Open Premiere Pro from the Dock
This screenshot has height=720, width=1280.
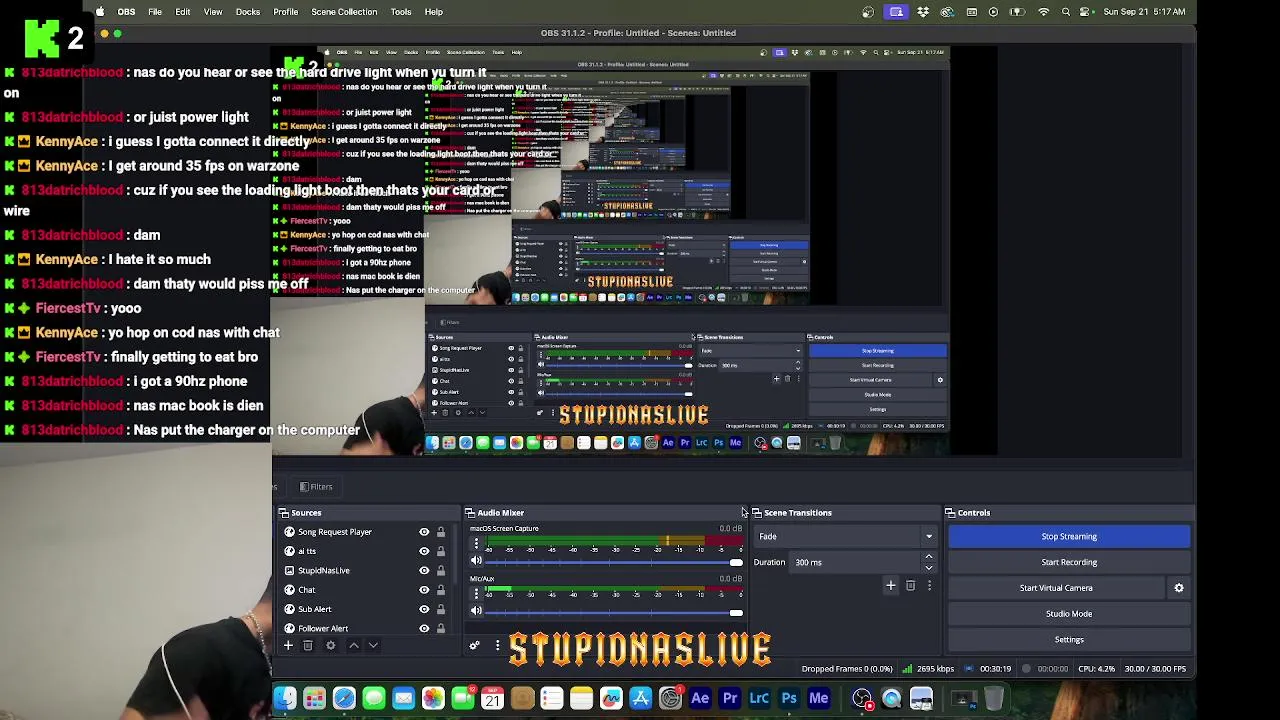pyautogui.click(x=730, y=698)
